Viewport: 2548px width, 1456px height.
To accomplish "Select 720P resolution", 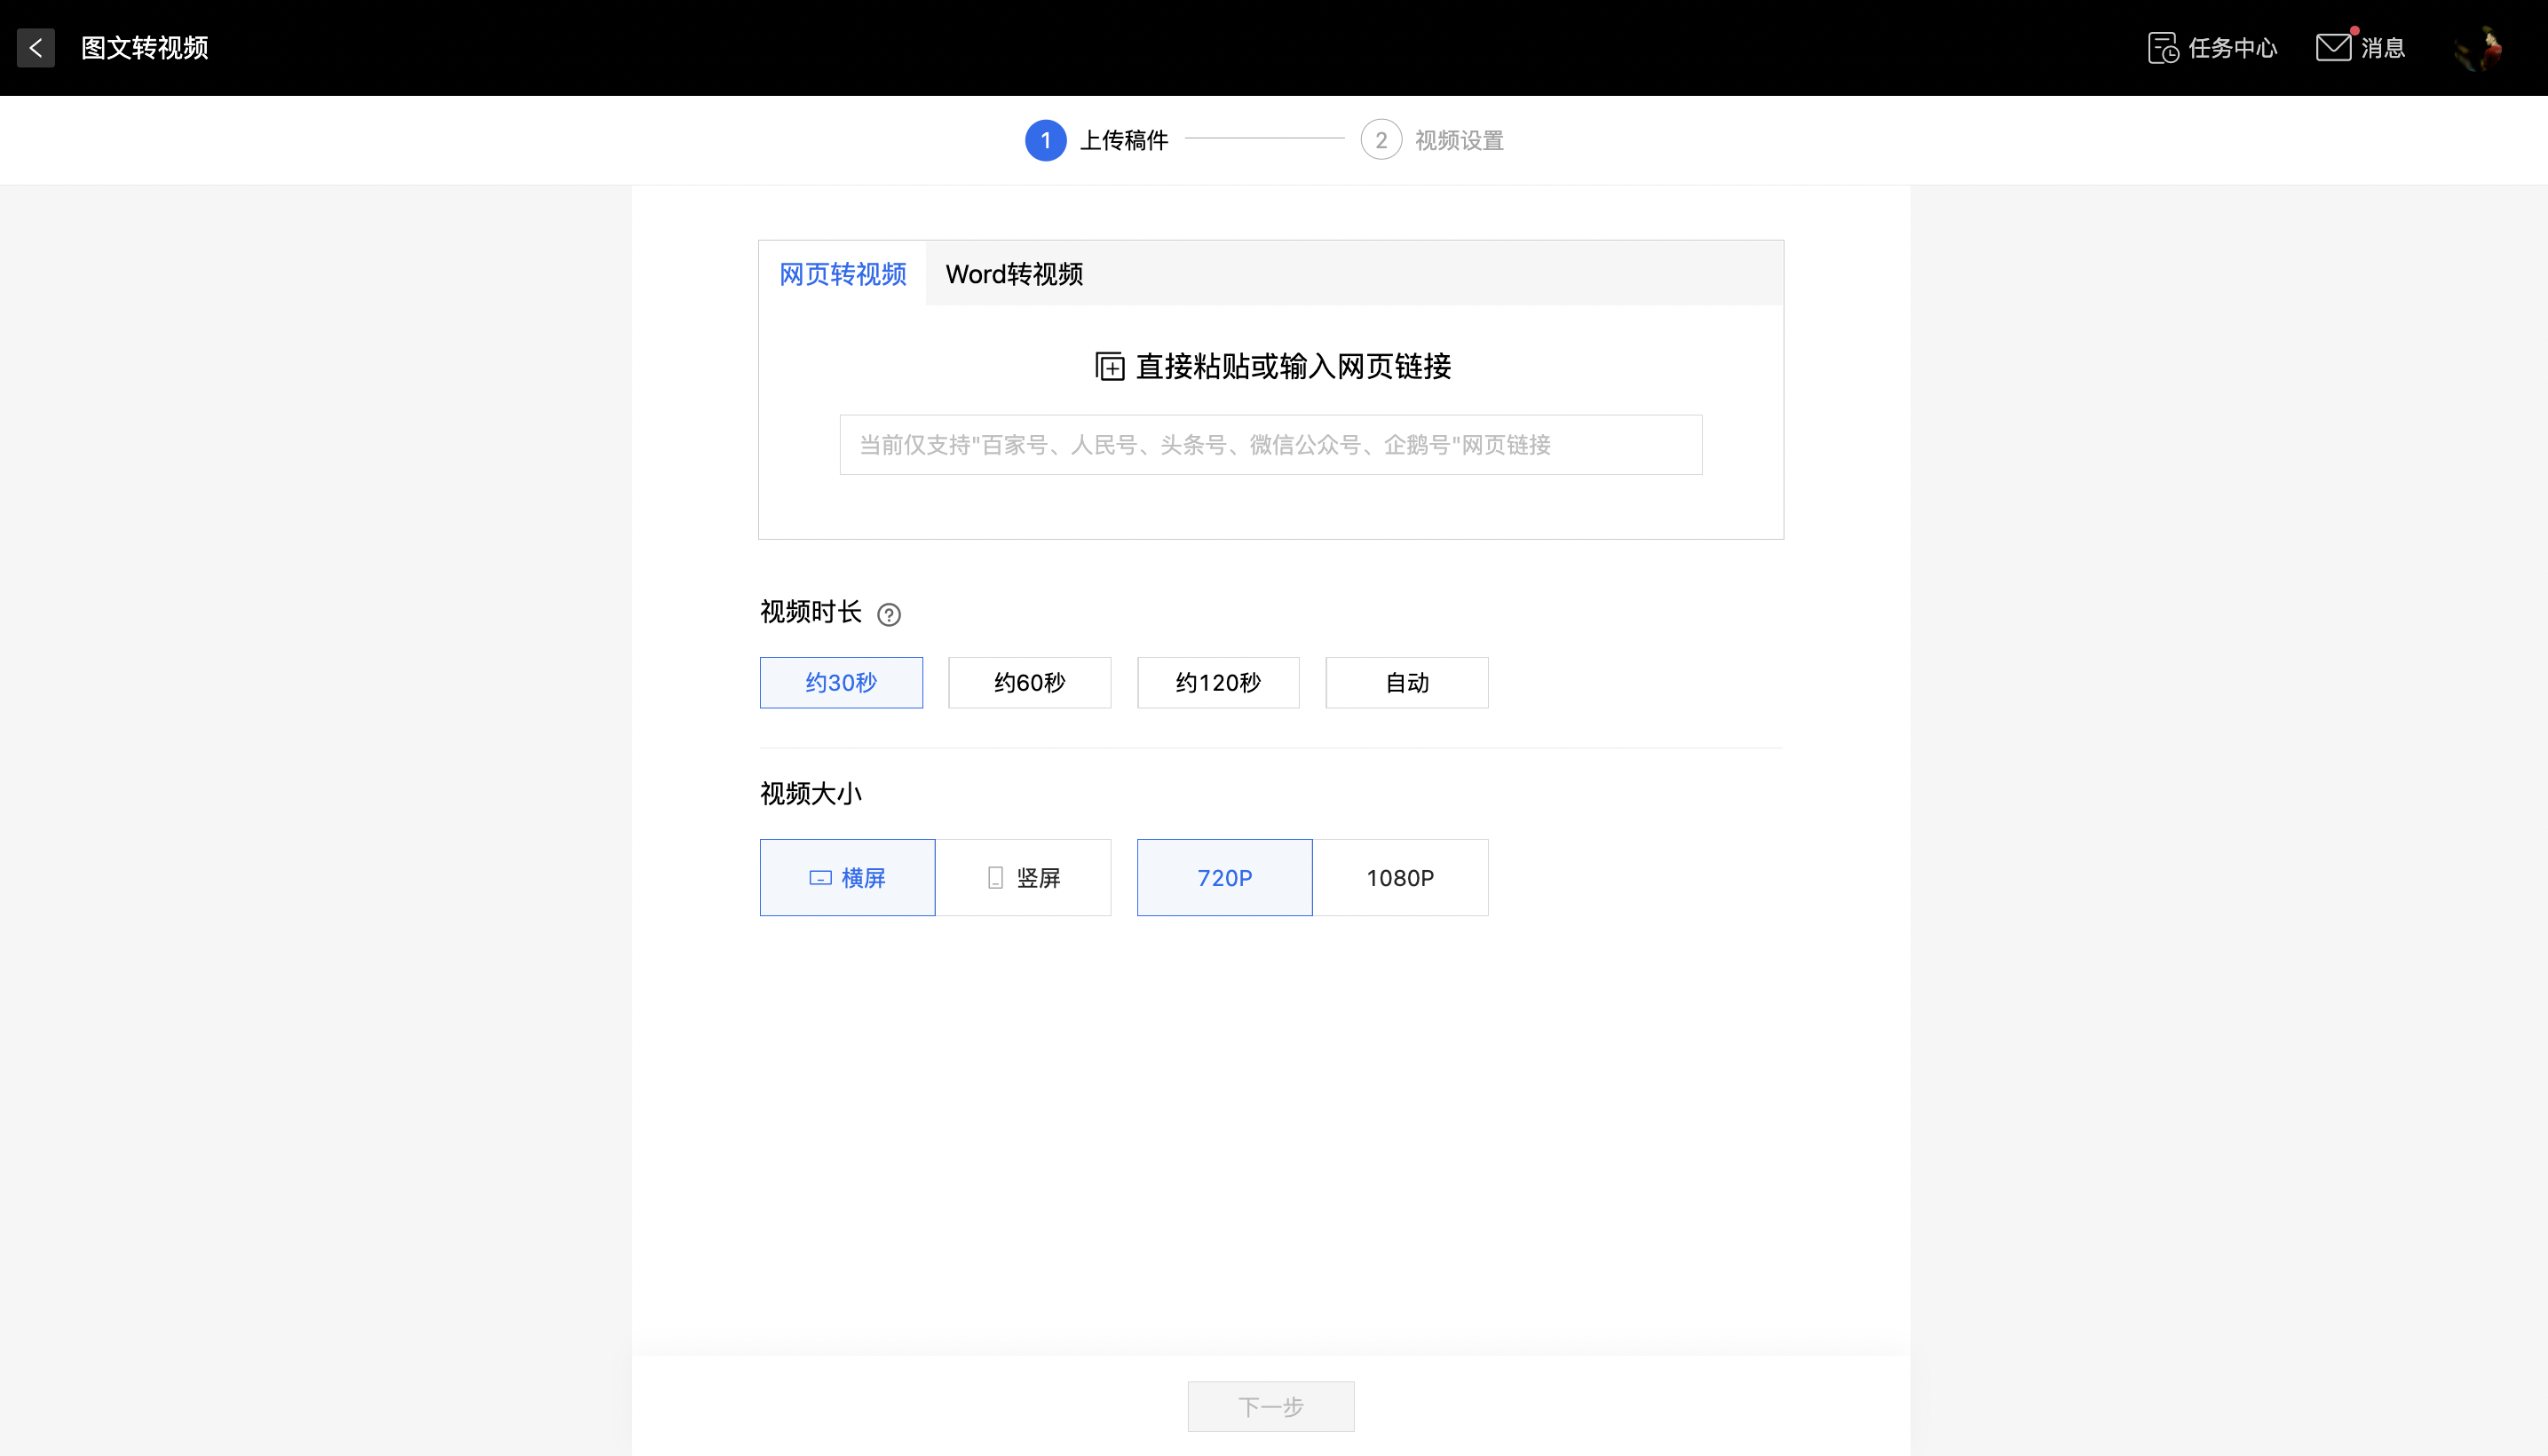I will [x=1225, y=878].
